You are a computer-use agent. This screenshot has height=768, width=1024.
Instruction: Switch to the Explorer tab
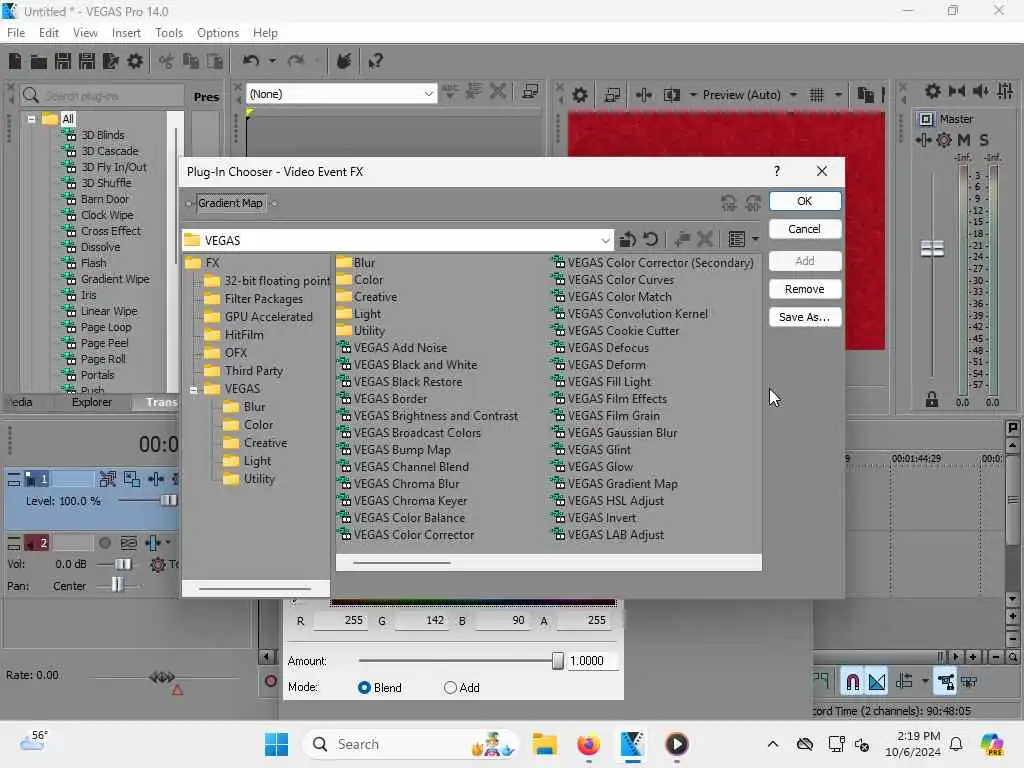pyautogui.click(x=92, y=402)
